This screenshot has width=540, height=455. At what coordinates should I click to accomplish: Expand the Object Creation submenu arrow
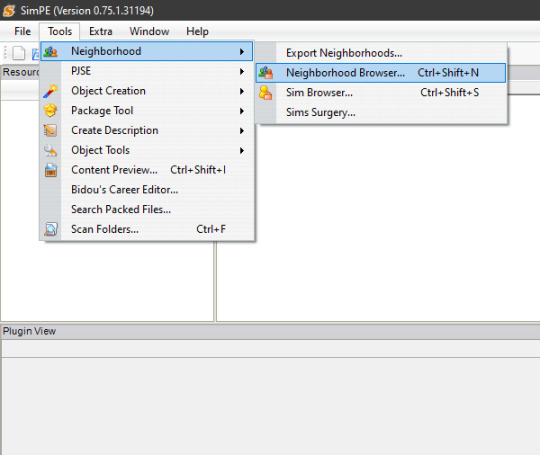pos(242,91)
